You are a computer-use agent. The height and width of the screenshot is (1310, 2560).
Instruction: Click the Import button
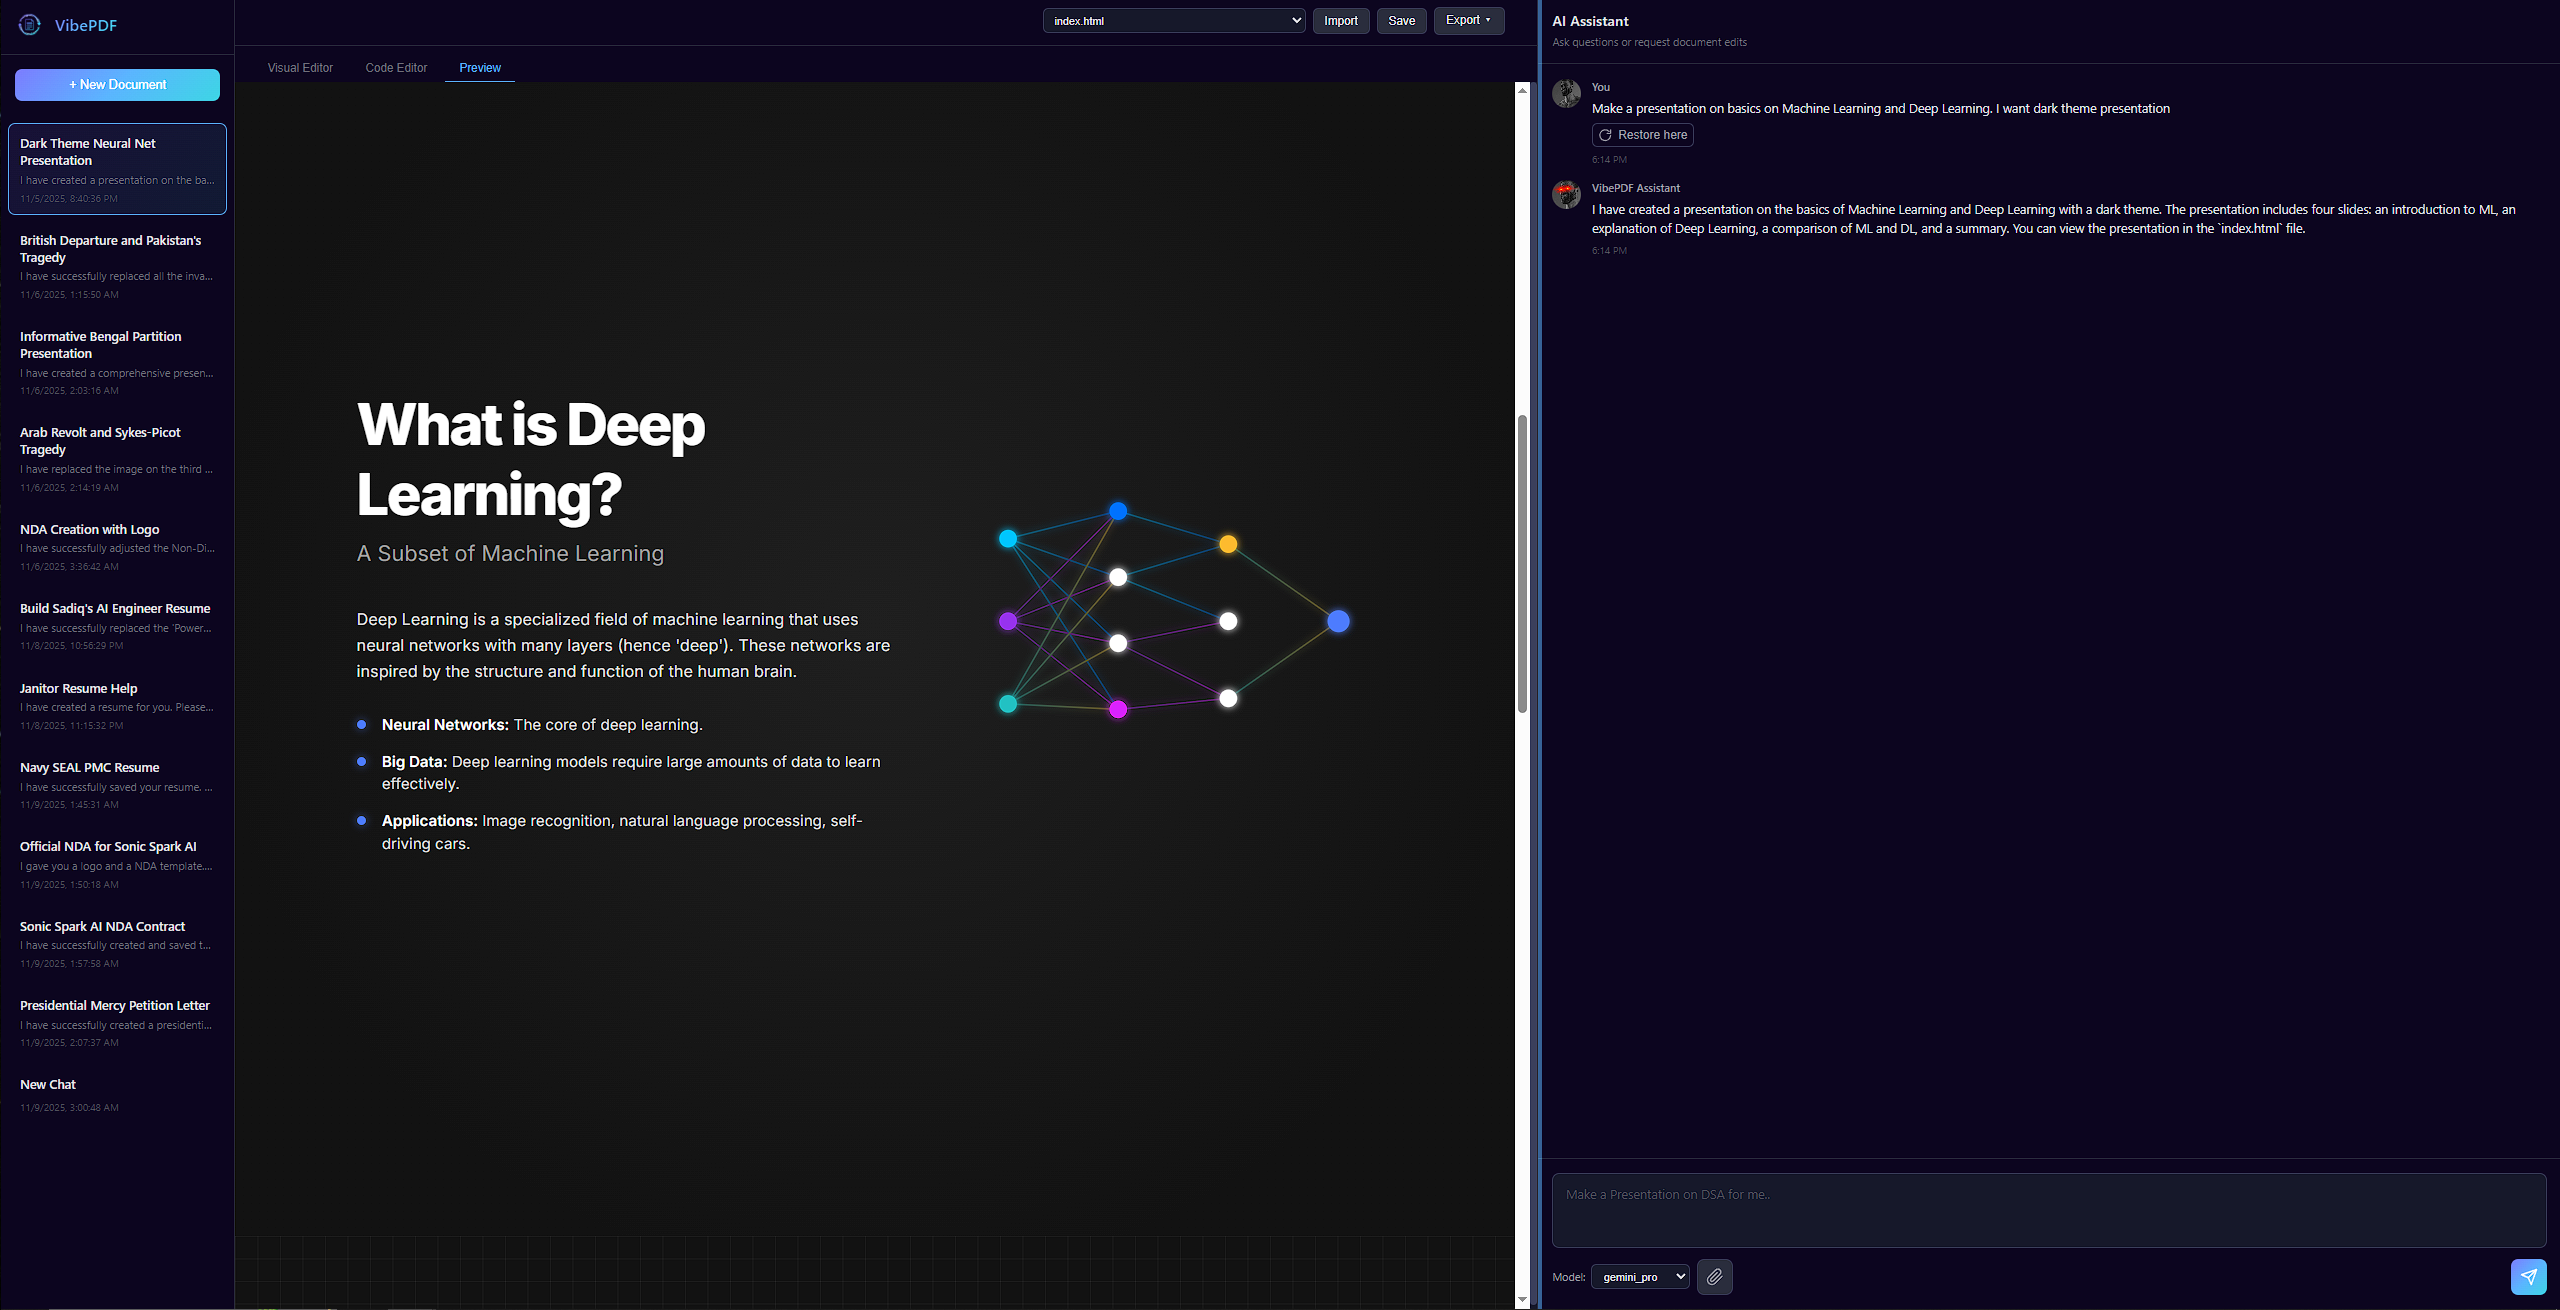tap(1340, 20)
